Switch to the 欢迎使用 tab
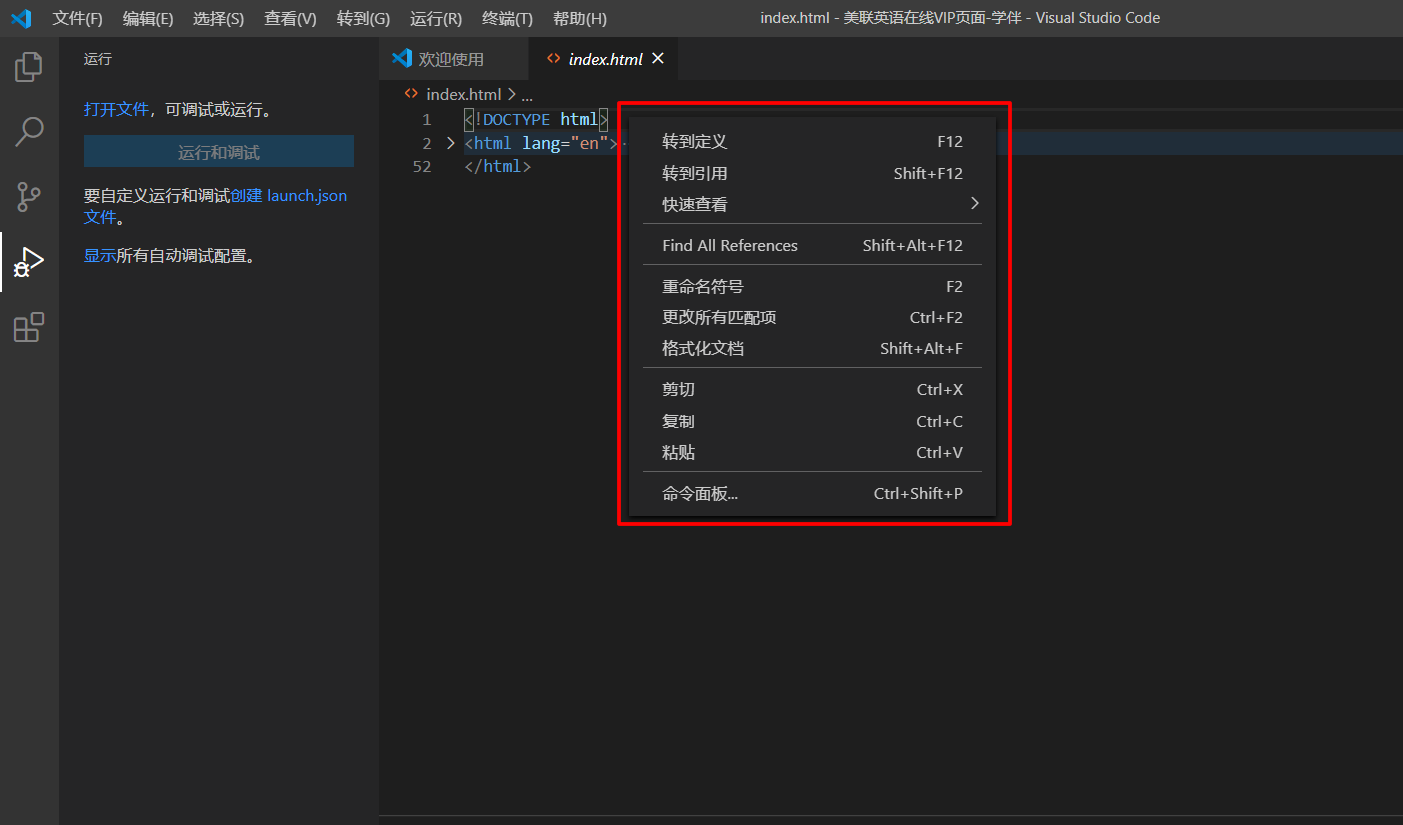Screen dimensions: 1403x825 coord(454,59)
